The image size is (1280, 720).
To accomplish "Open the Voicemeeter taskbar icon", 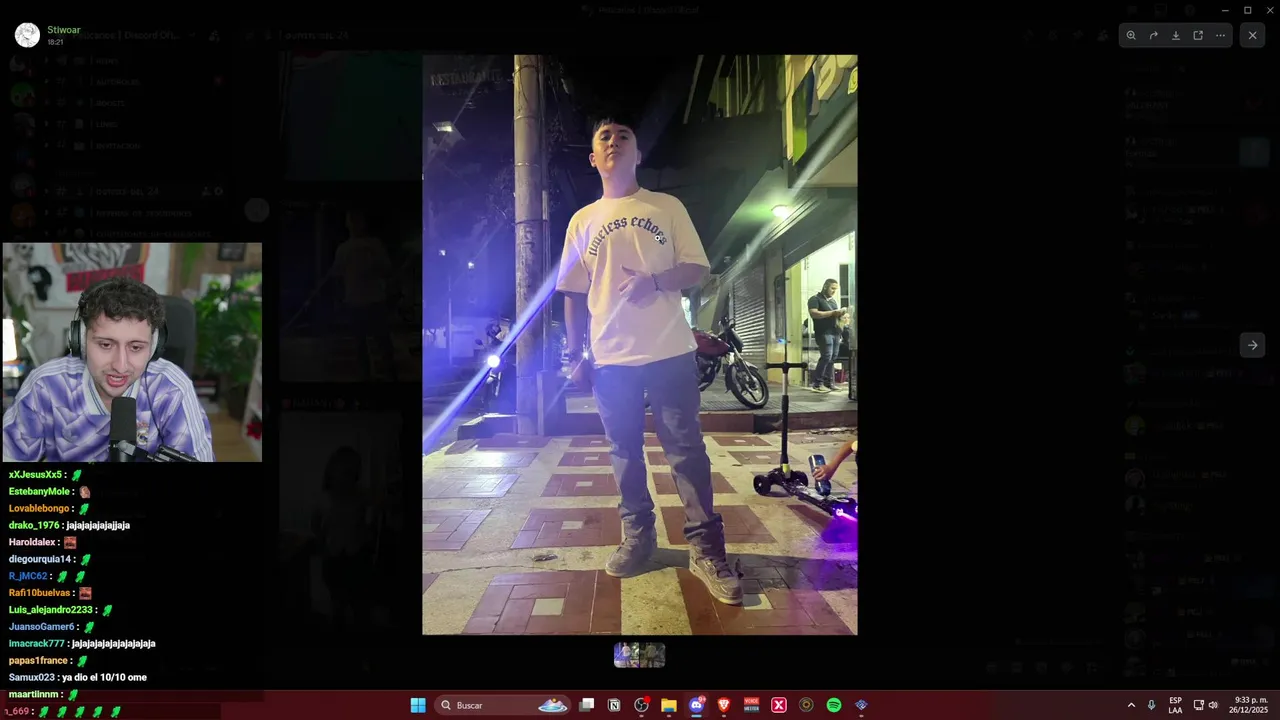I will point(751,705).
